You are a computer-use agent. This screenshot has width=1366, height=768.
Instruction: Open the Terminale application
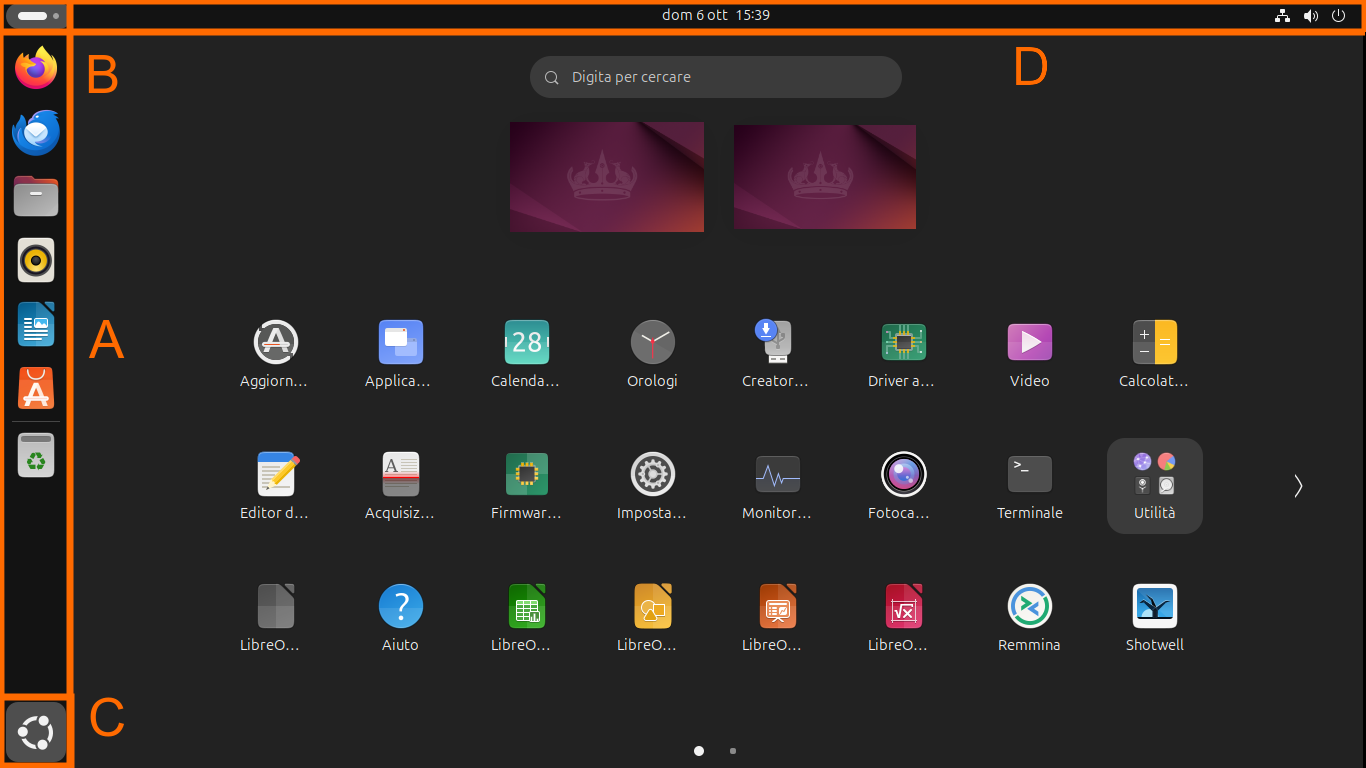point(1029,474)
